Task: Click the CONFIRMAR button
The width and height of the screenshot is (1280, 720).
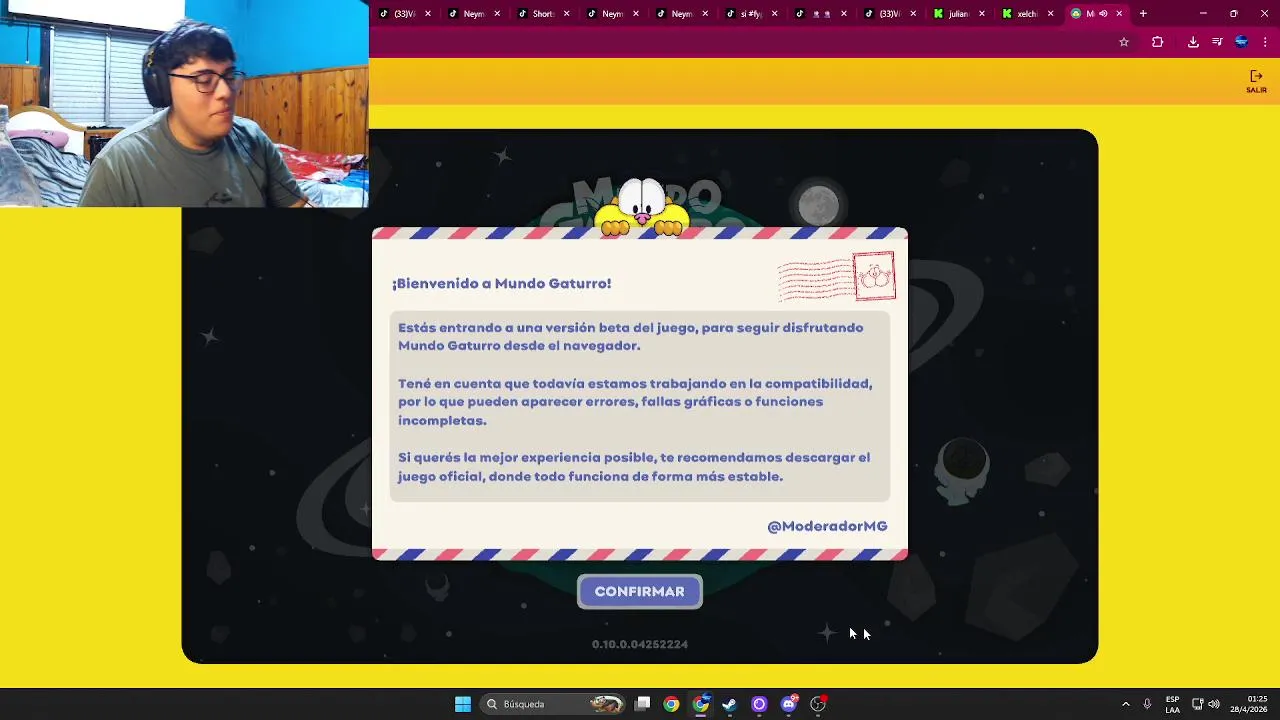Action: point(640,592)
